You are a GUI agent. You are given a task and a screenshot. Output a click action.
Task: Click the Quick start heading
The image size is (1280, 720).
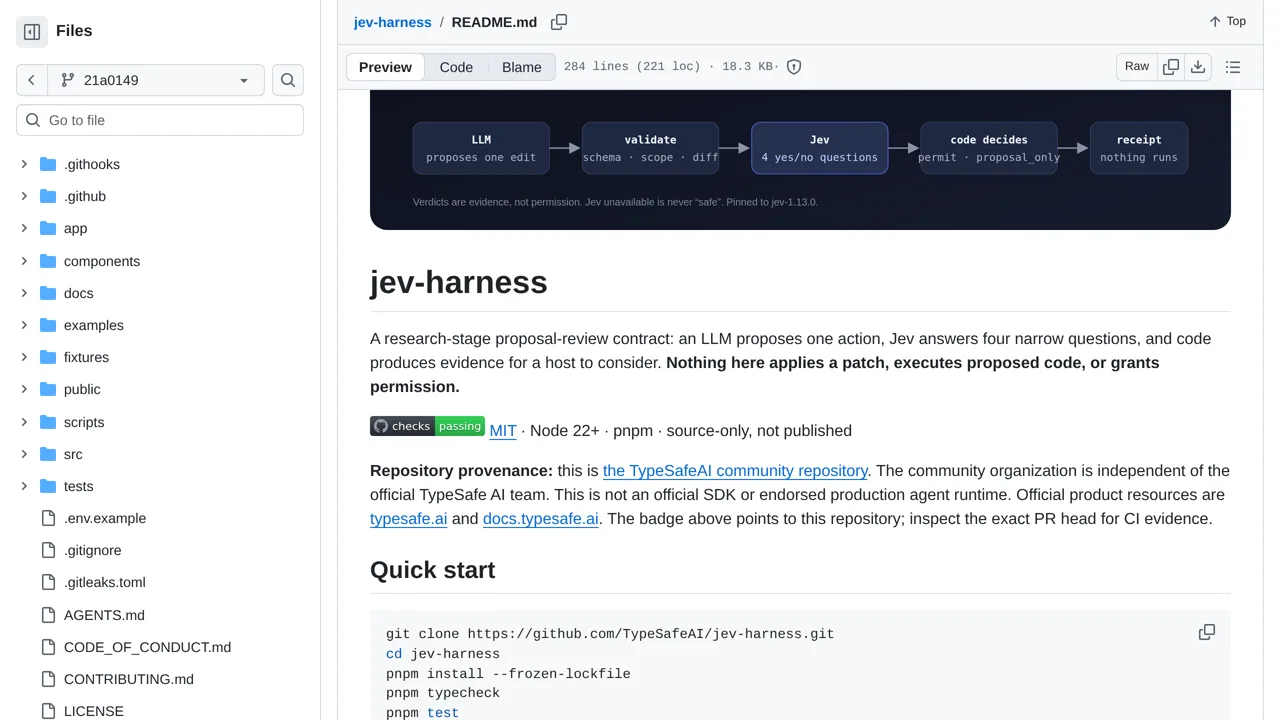pyautogui.click(x=432, y=570)
